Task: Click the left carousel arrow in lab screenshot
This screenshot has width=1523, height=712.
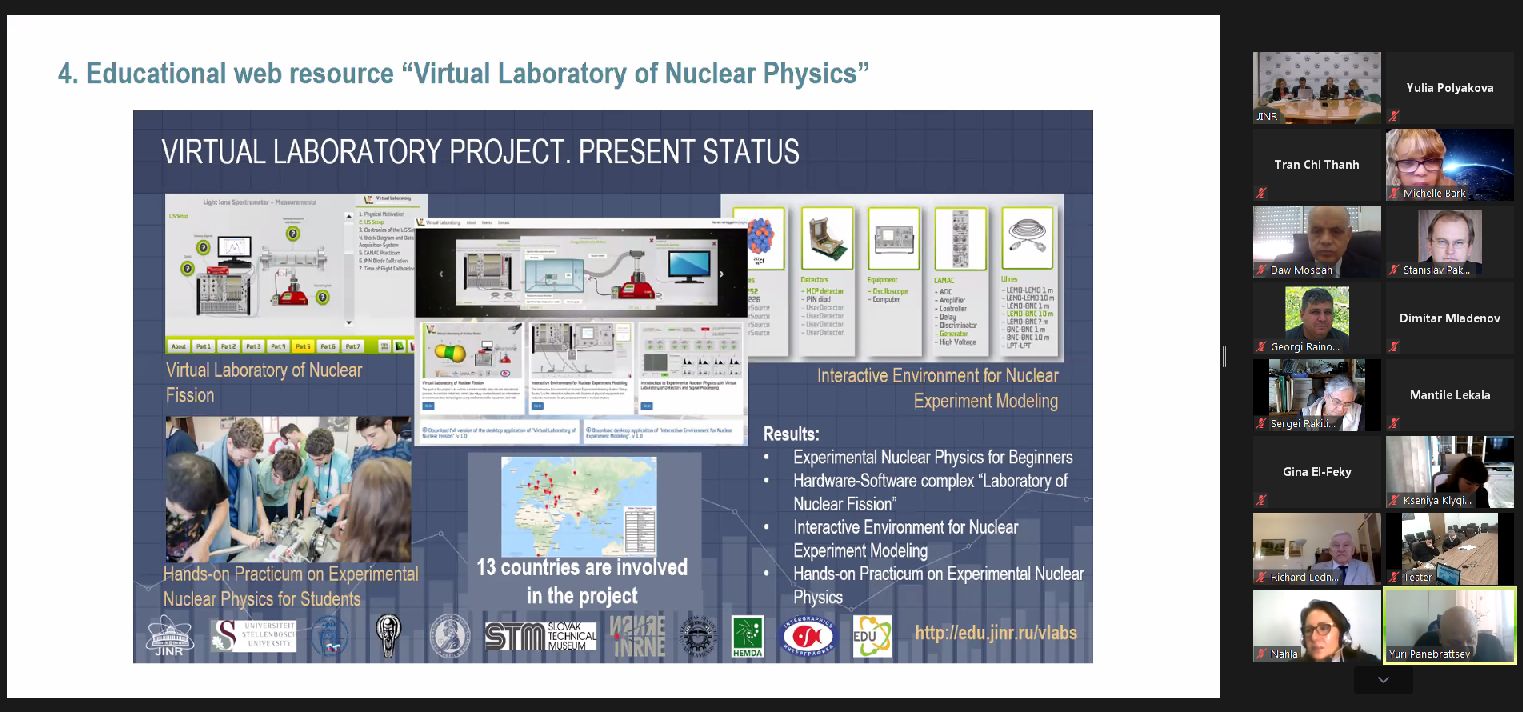Action: coord(441,274)
